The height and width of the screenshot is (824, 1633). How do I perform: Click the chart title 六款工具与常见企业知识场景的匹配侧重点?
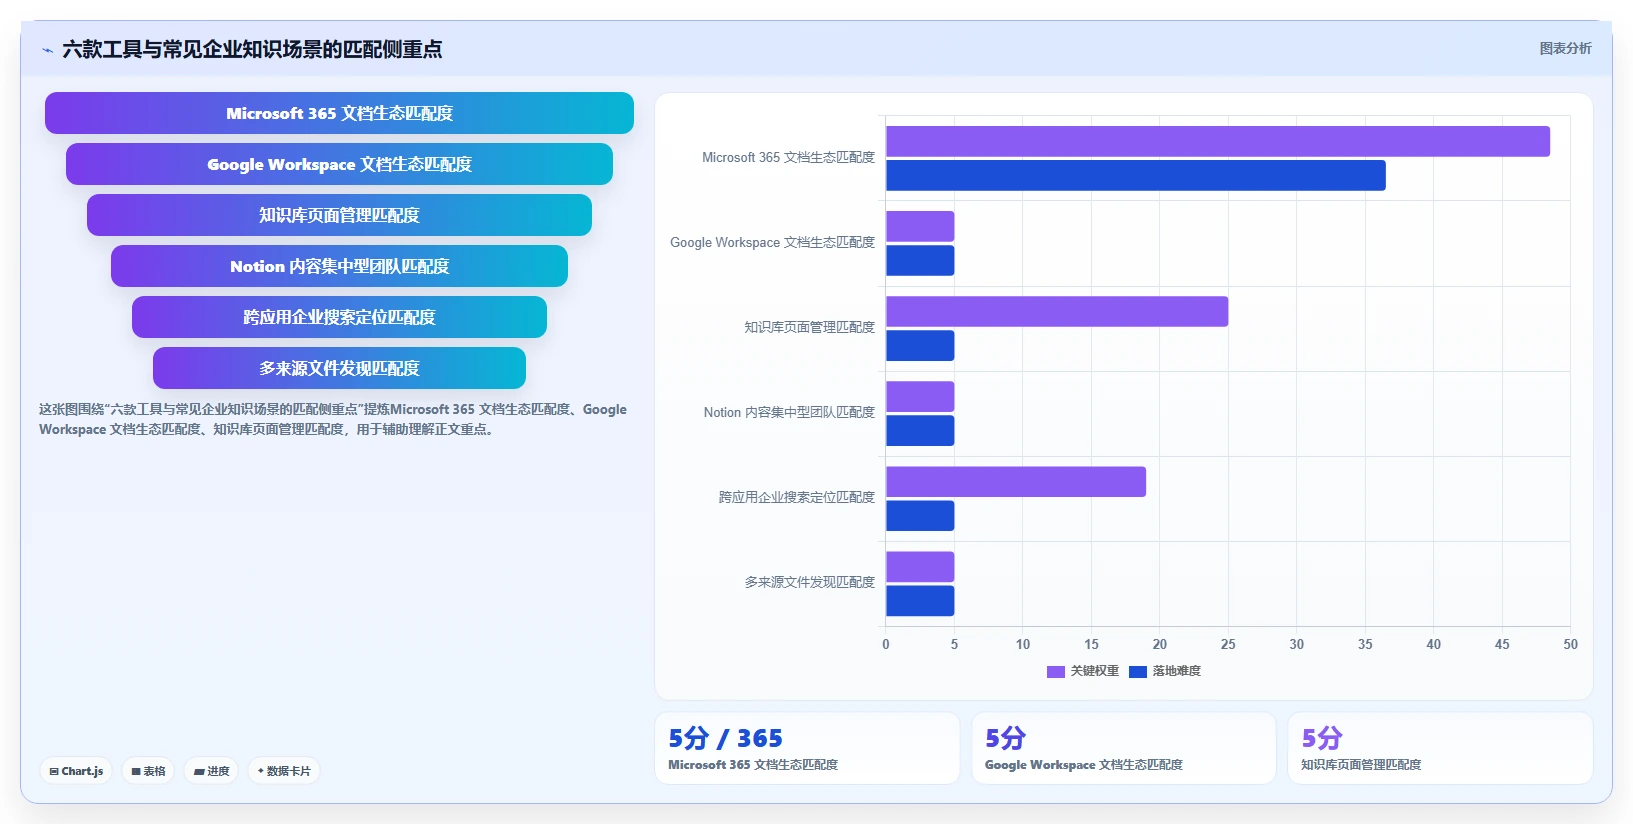click(x=252, y=49)
